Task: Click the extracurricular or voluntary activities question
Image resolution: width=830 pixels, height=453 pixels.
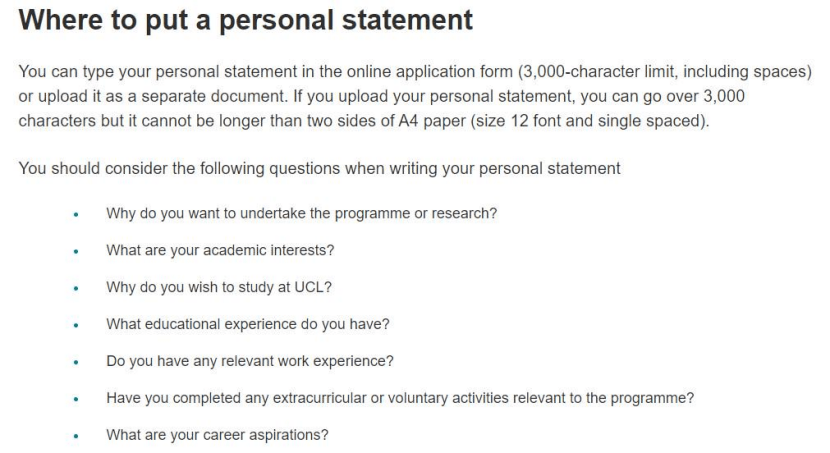Action: (400, 398)
